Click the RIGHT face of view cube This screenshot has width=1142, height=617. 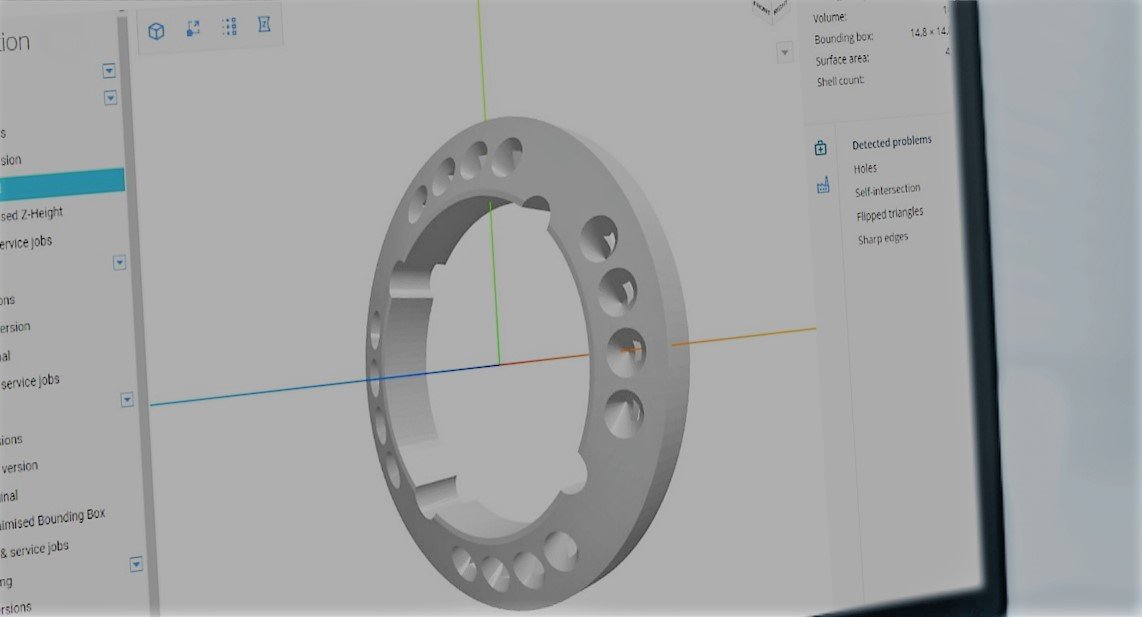pyautogui.click(x=779, y=6)
